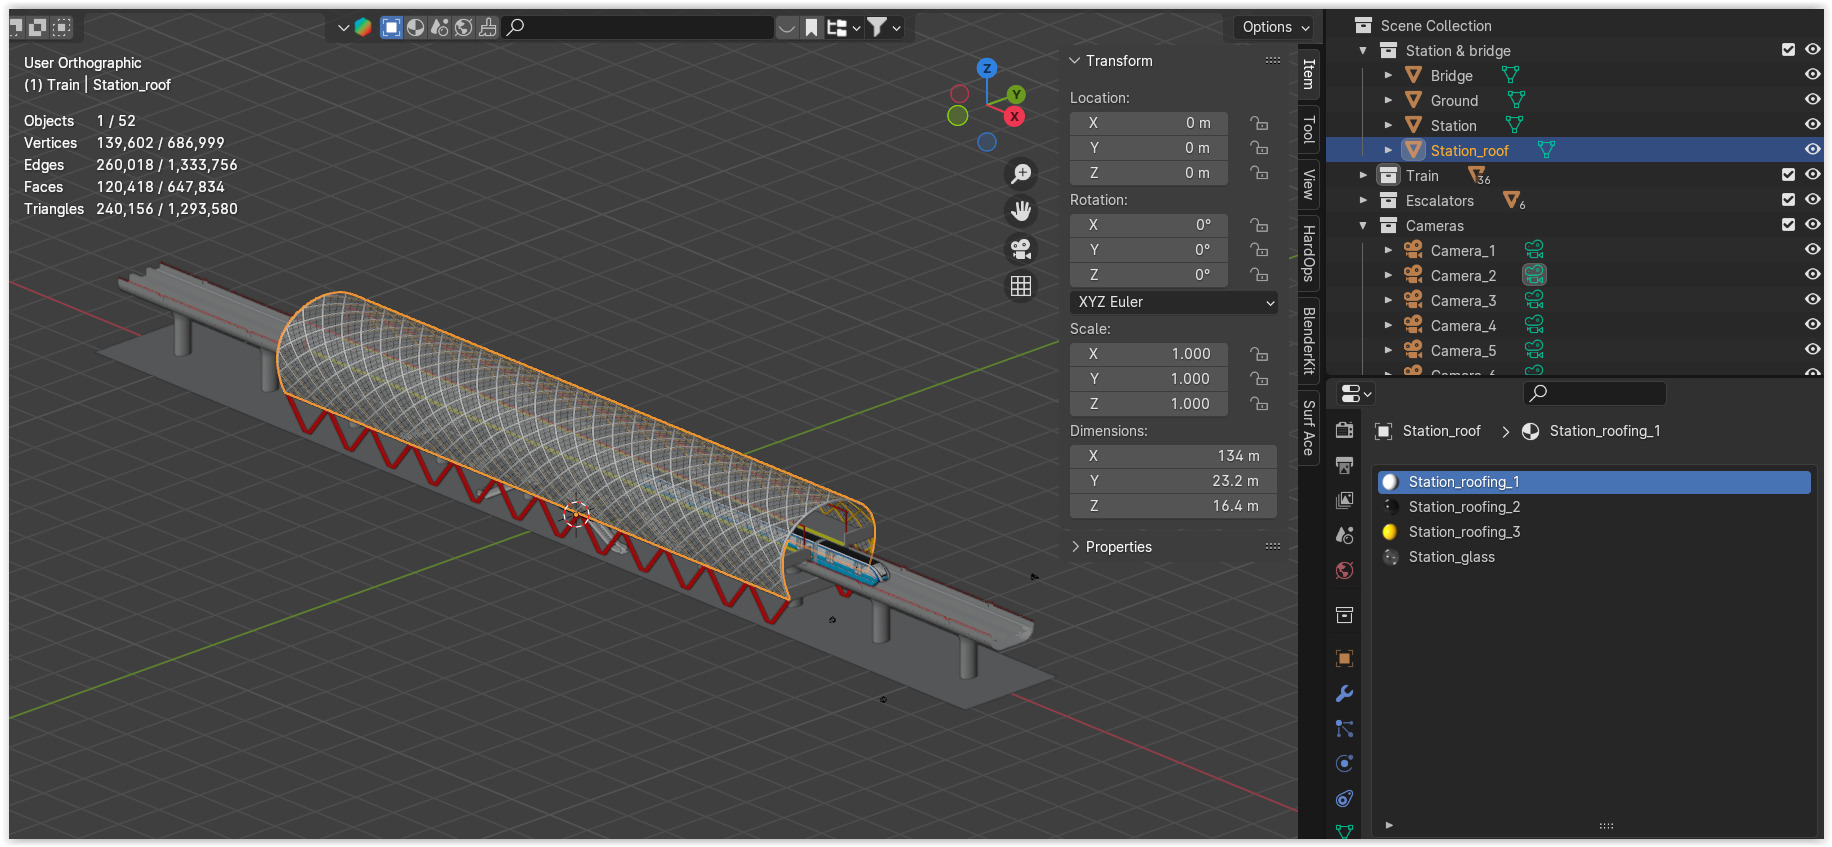Expand the Station_roof object in the outliner
This screenshot has height=847, width=1832.
coord(1388,150)
